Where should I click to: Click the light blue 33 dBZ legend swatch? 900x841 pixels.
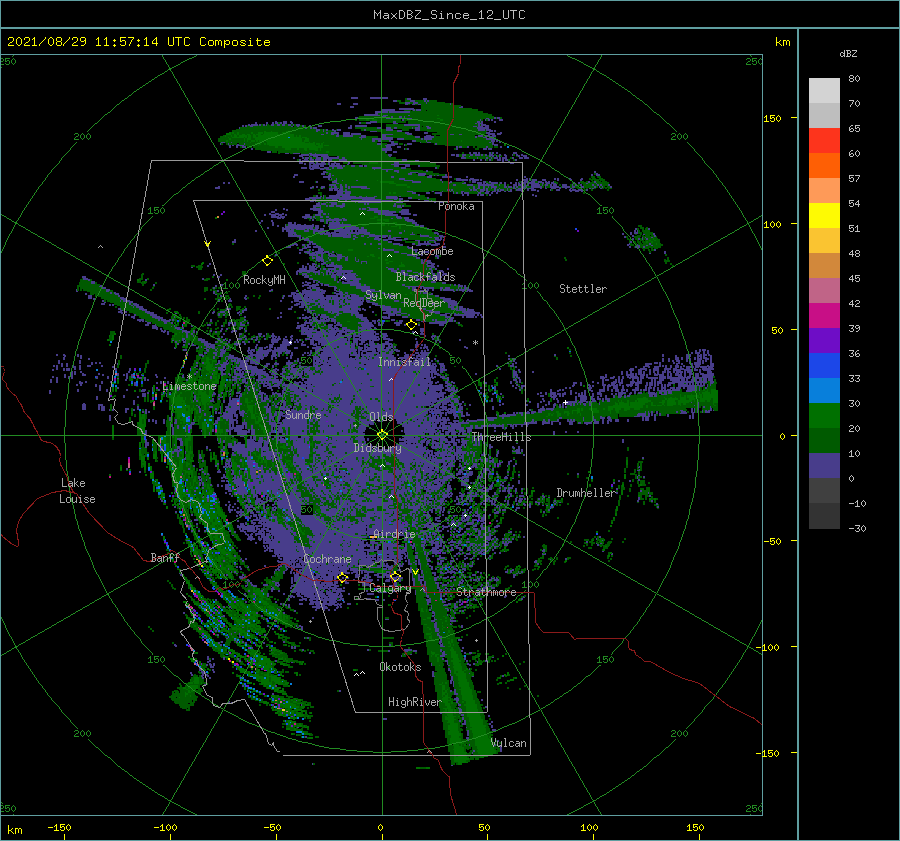[824, 390]
